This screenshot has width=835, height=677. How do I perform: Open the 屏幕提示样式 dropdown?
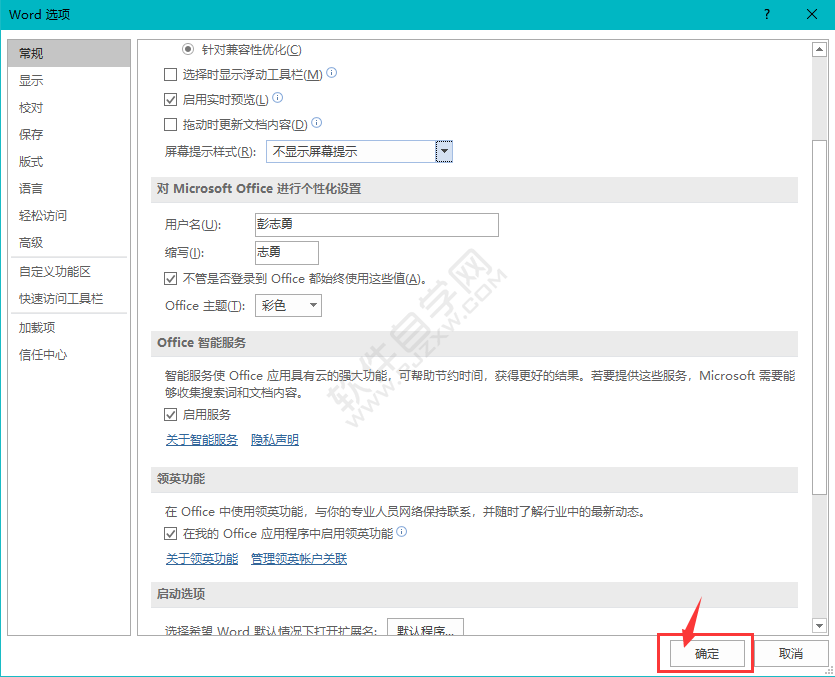(444, 150)
